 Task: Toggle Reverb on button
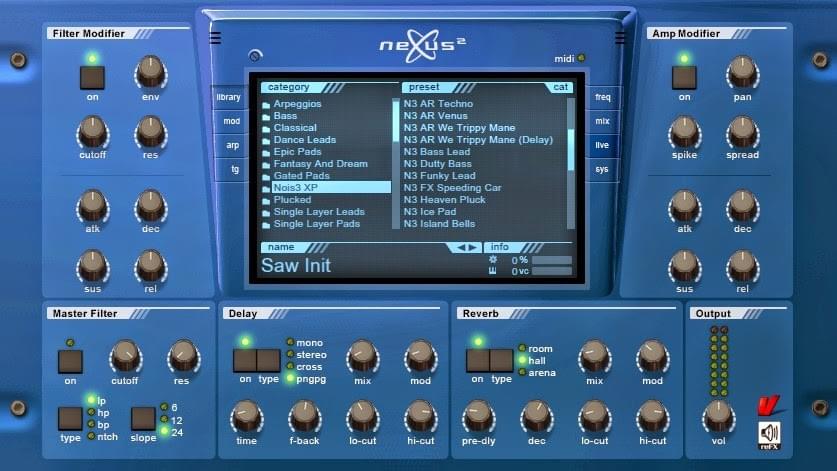click(x=478, y=360)
